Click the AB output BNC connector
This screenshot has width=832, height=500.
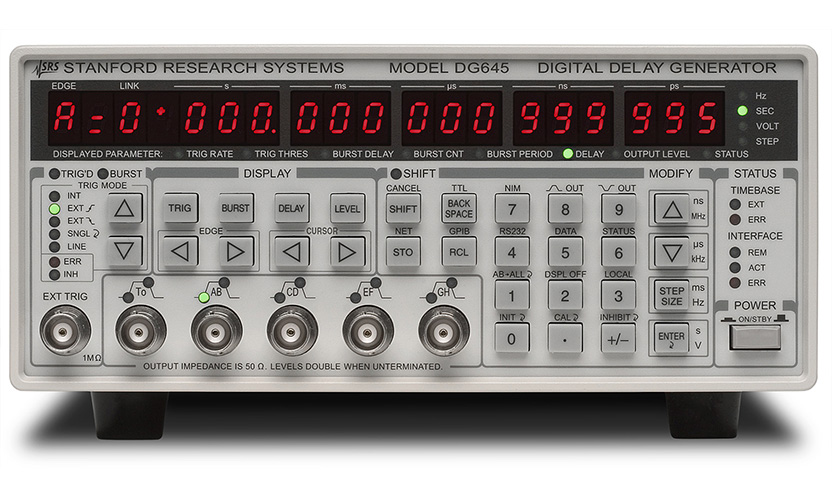(x=215, y=332)
